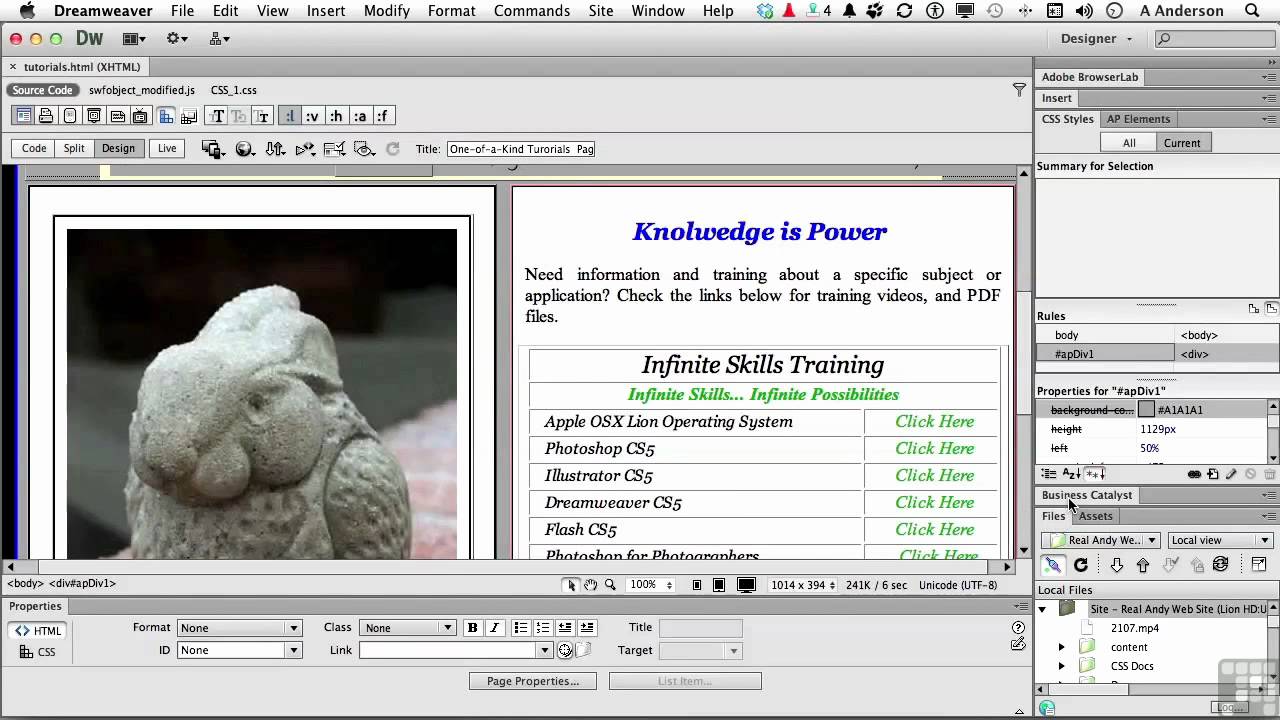Open Properties panel help icon
This screenshot has width=1280, height=720.
tap(1018, 628)
